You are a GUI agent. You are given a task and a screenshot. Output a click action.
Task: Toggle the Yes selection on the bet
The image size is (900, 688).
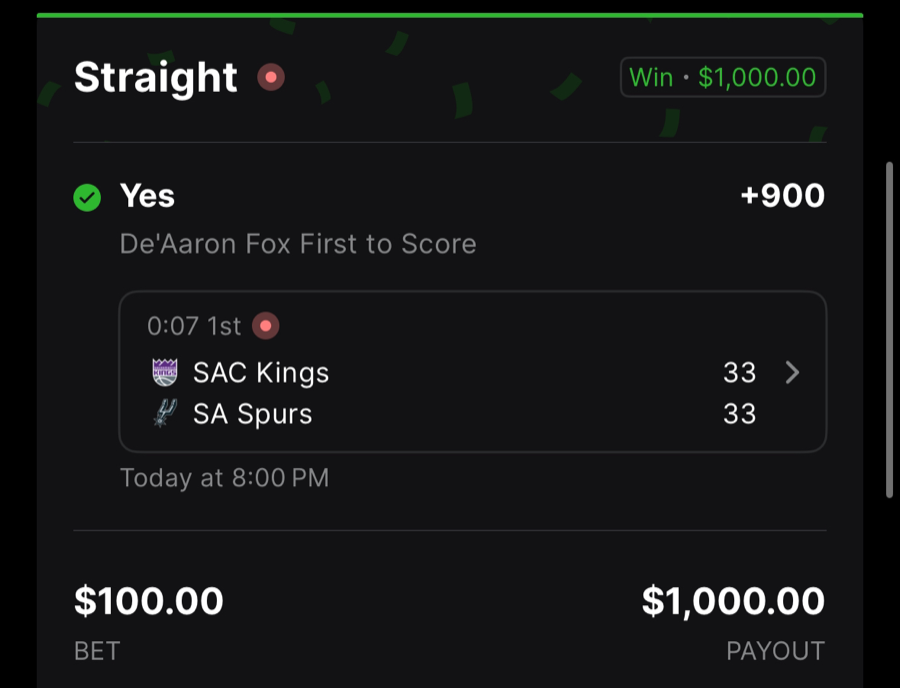click(x=146, y=197)
